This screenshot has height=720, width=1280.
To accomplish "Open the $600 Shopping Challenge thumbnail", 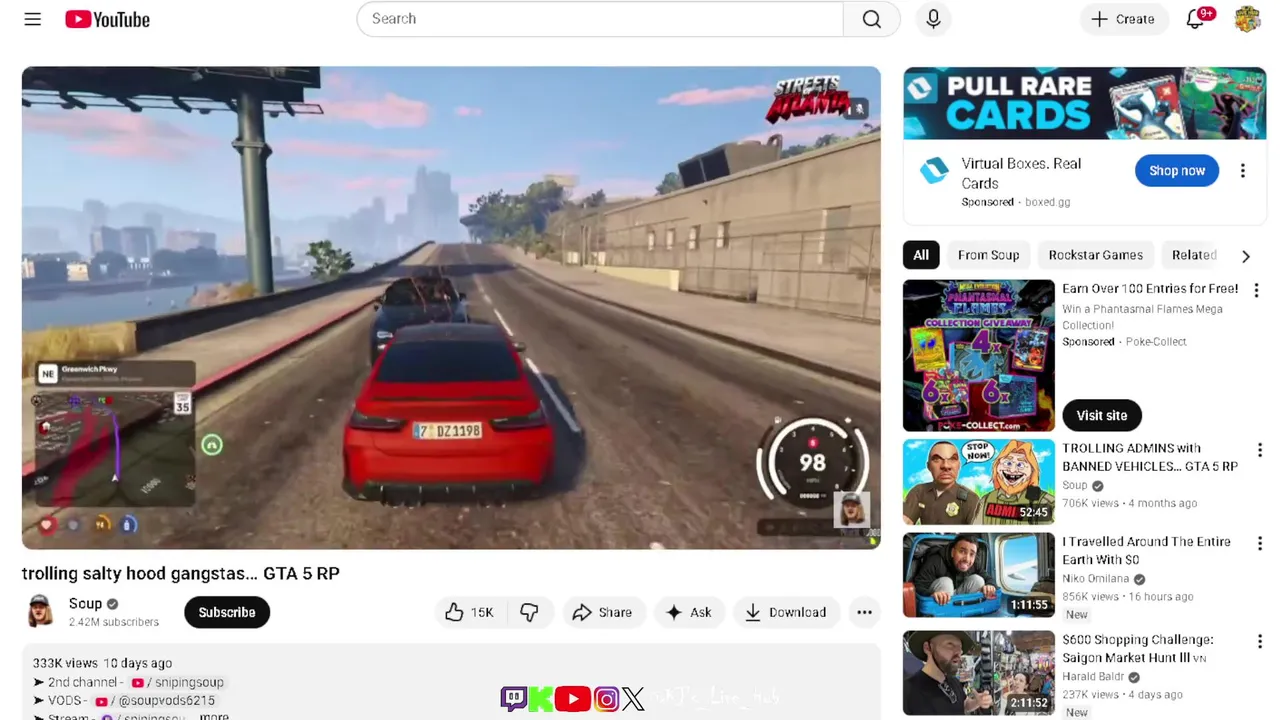I will [978, 673].
